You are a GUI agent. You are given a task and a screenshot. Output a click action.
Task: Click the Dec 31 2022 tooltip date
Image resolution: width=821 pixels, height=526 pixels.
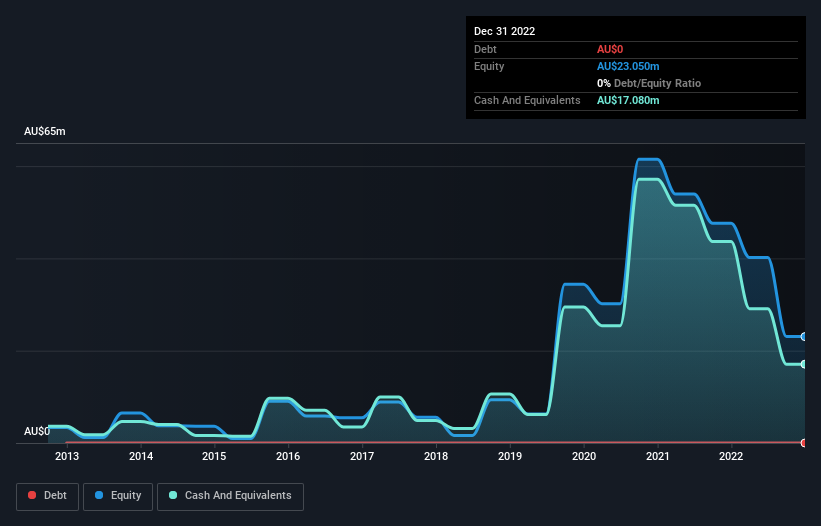[504, 31]
